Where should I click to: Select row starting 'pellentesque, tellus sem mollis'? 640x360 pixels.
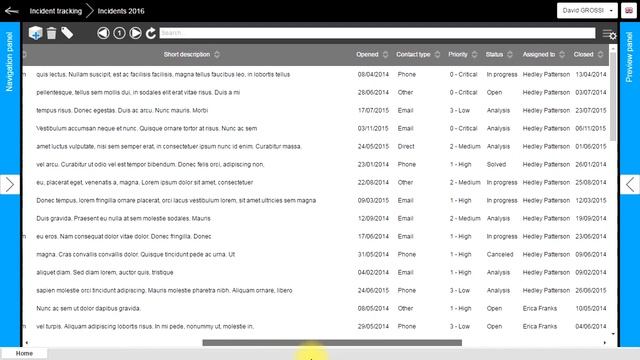pos(316,92)
